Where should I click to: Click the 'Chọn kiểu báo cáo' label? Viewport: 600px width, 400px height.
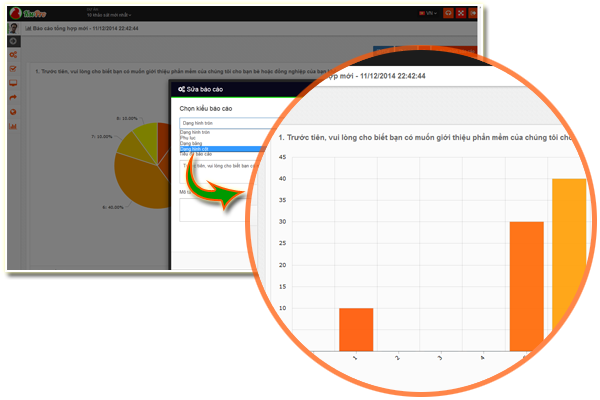[206, 109]
